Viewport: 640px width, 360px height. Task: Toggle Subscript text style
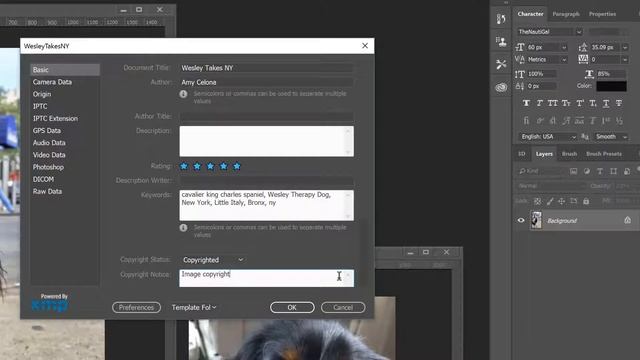[593, 103]
